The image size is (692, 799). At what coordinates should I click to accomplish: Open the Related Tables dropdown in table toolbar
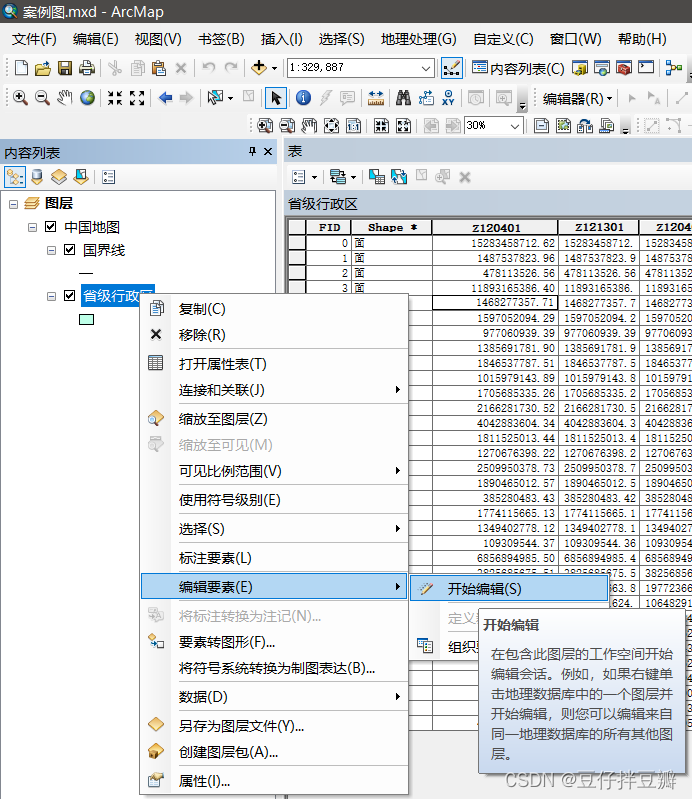tap(353, 177)
